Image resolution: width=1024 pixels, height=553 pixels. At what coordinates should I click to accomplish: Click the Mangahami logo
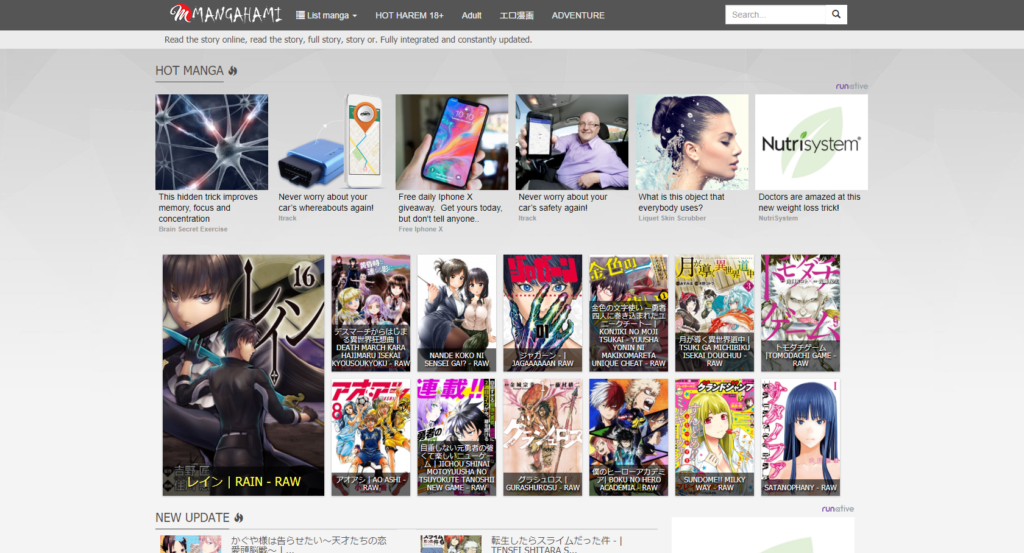[x=225, y=14]
